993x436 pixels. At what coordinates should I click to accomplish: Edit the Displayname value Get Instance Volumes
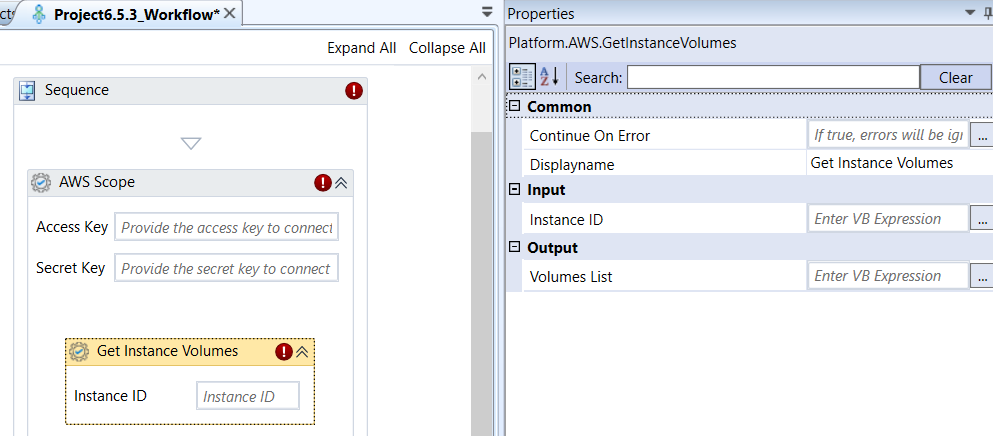[x=882, y=164]
